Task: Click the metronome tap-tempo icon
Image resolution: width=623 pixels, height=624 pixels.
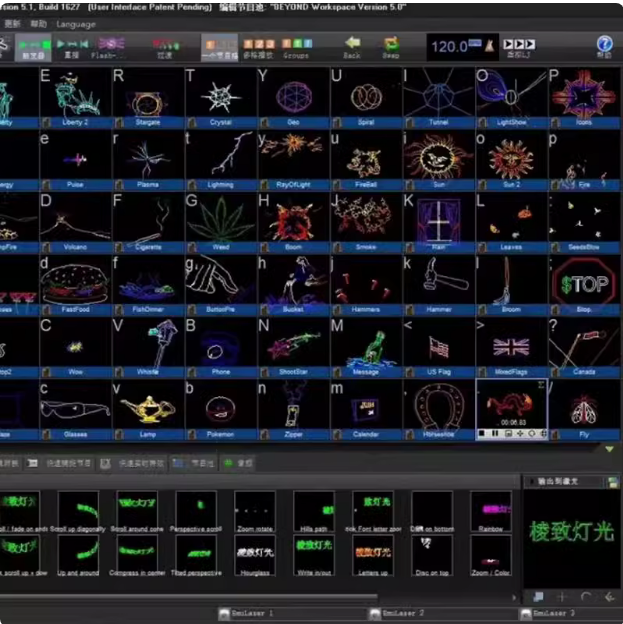Action: click(x=489, y=46)
